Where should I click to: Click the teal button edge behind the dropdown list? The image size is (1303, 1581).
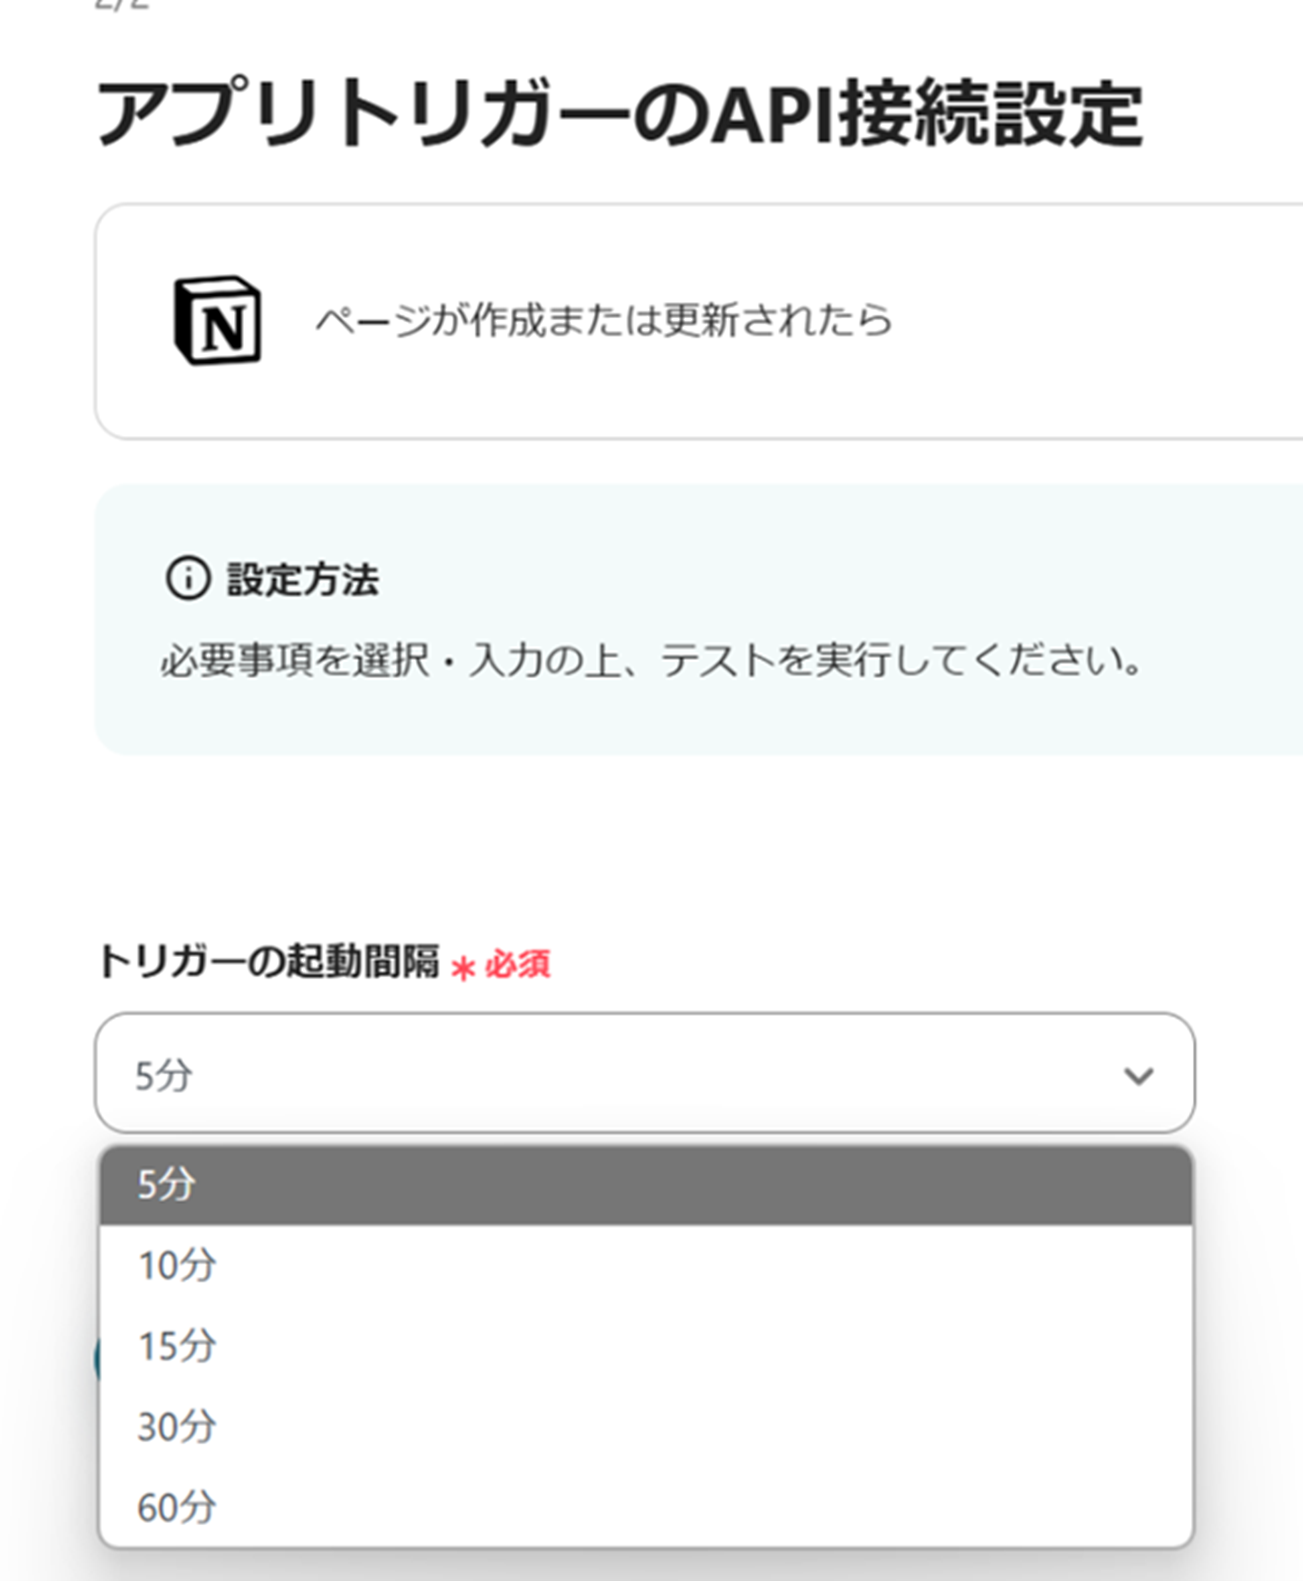(x=97, y=1360)
